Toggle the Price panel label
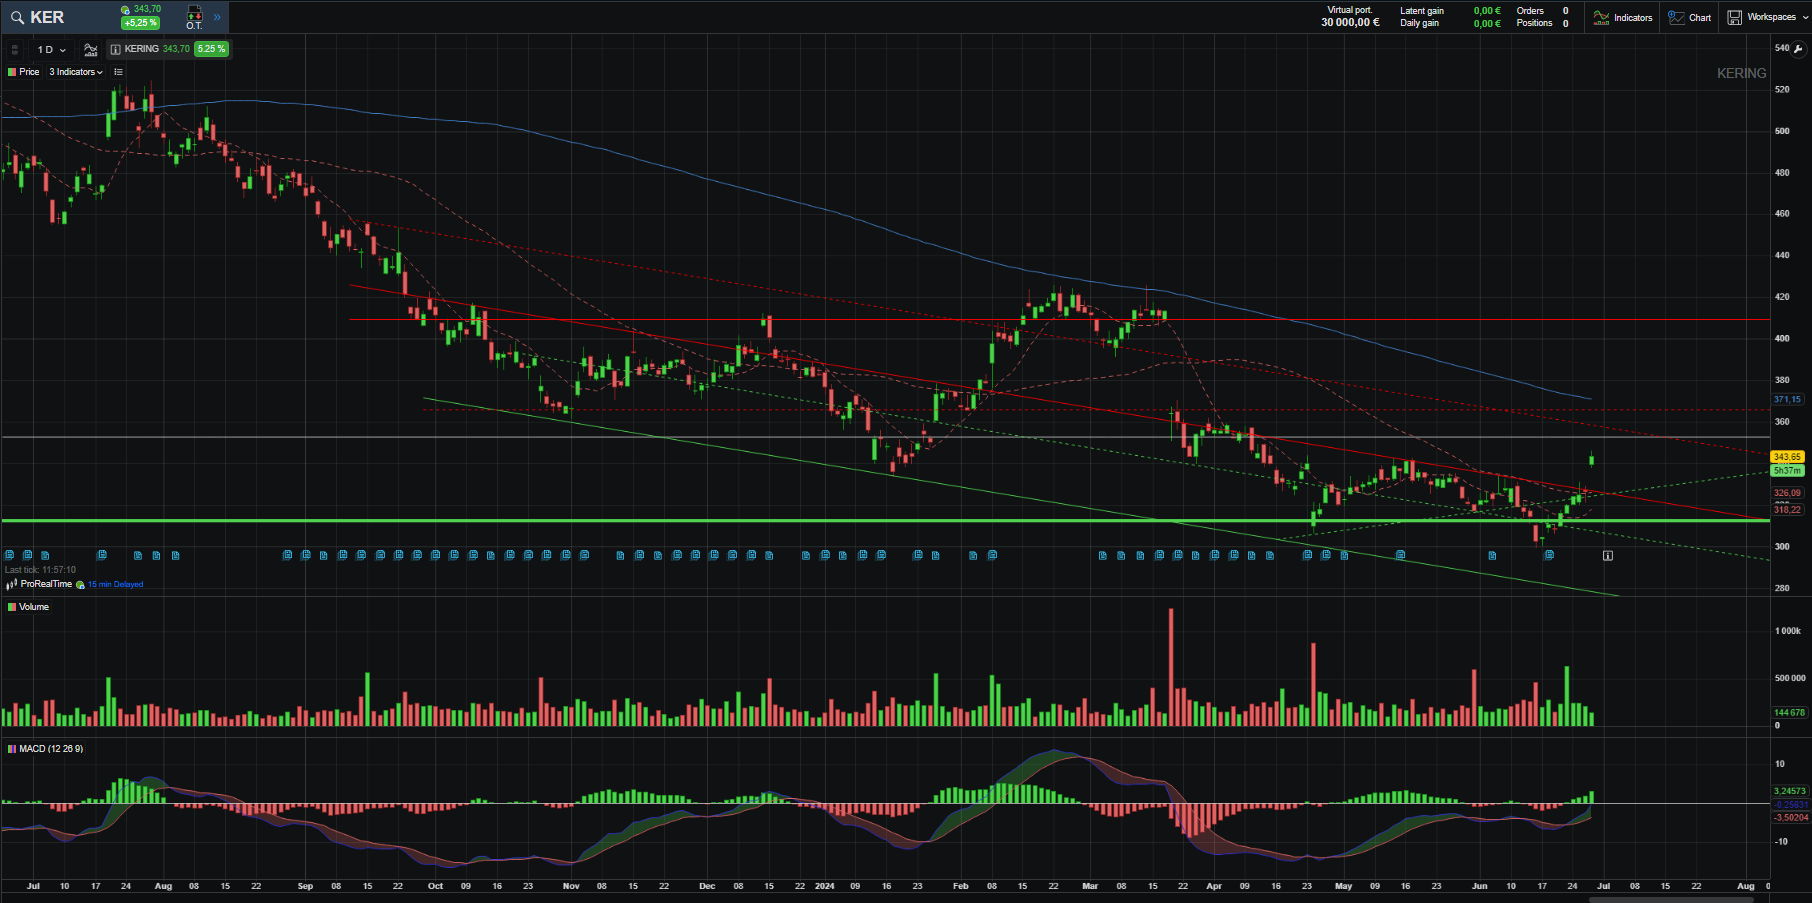Screen dimensions: 1812x903 (24, 72)
